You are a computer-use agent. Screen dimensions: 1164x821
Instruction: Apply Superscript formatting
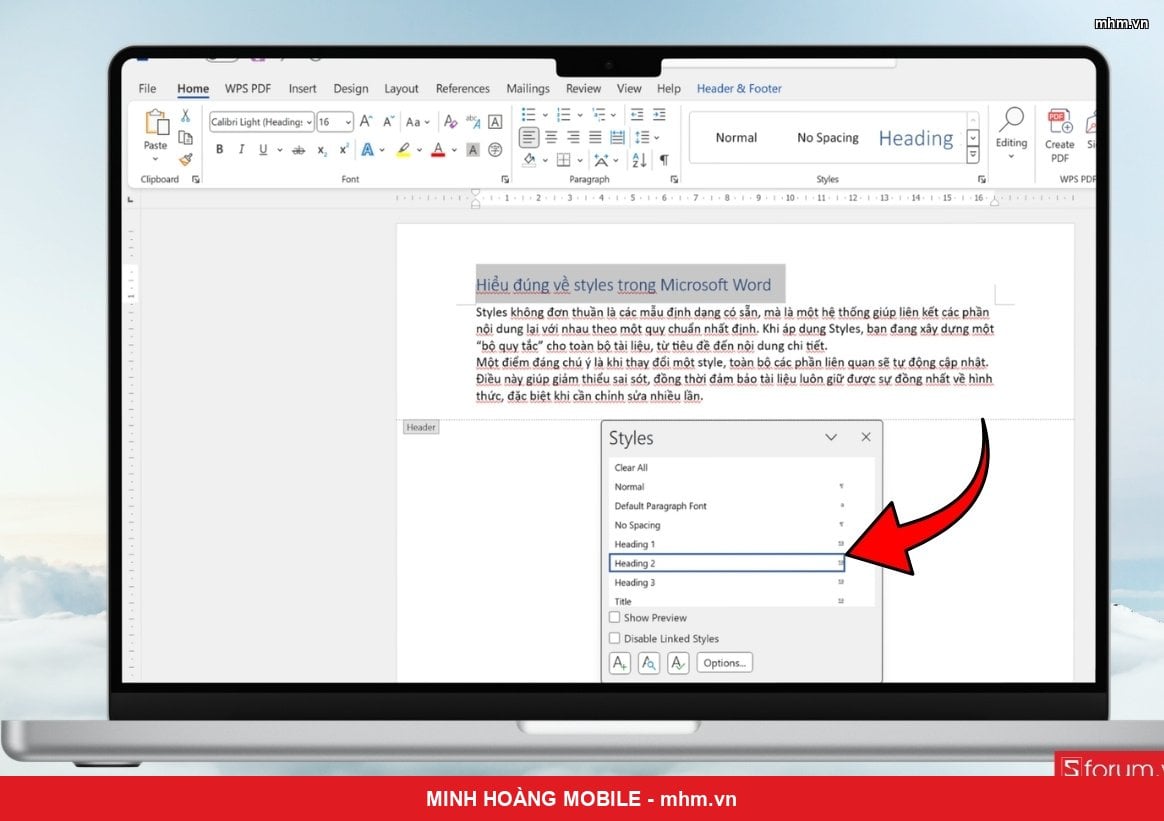[x=344, y=149]
